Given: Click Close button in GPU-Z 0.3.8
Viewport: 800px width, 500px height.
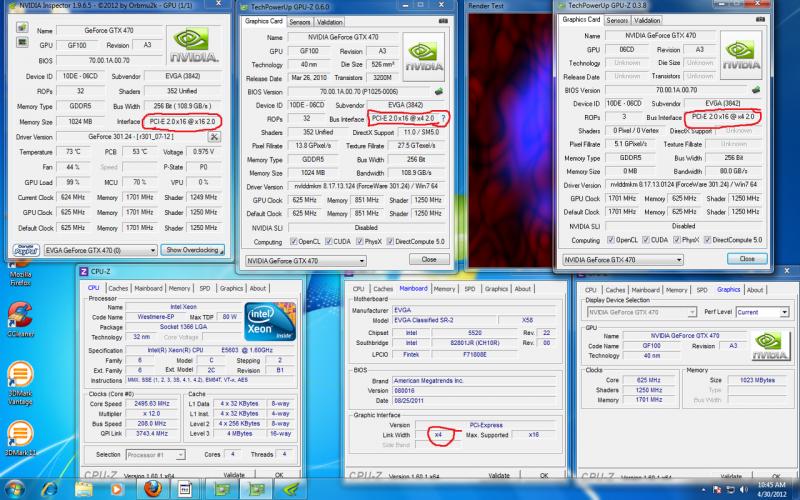Looking at the screenshot, I should click(747, 259).
